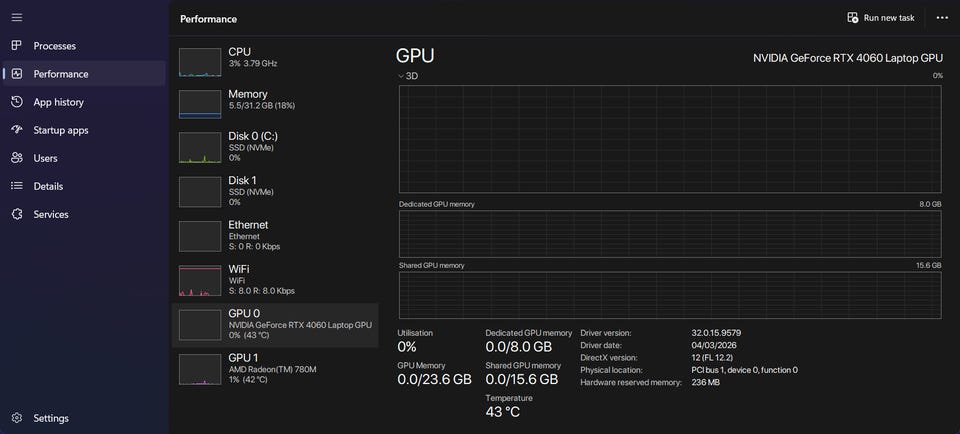Select the Performance page label
Screen dimensions: 960x434
tap(61, 74)
